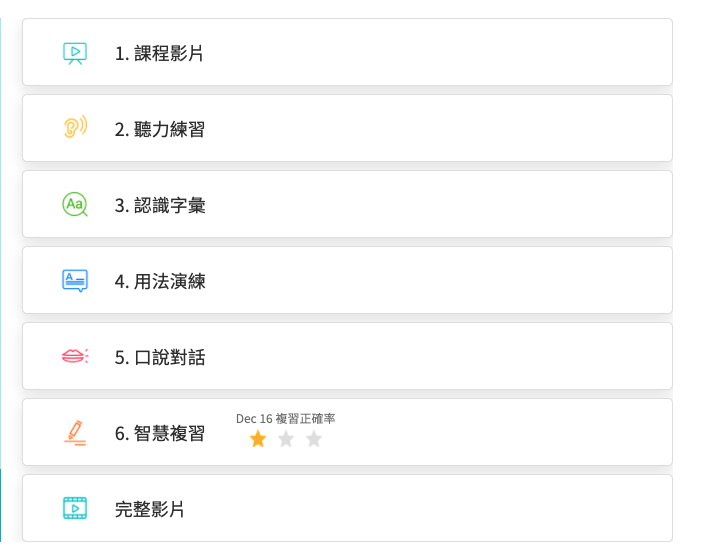Click the third gray review star
Viewport: 704px width, 557px height.
[x=314, y=439]
